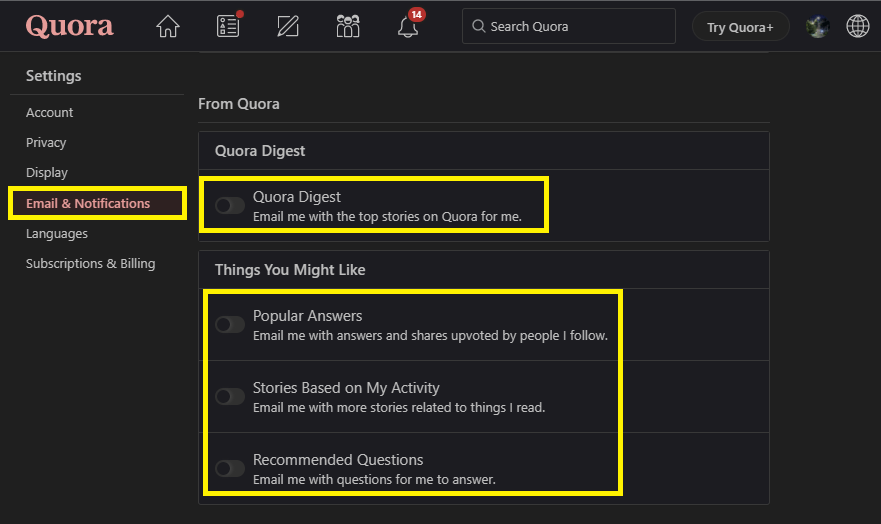
Task: Select Account in the settings sidebar
Action: pos(50,113)
